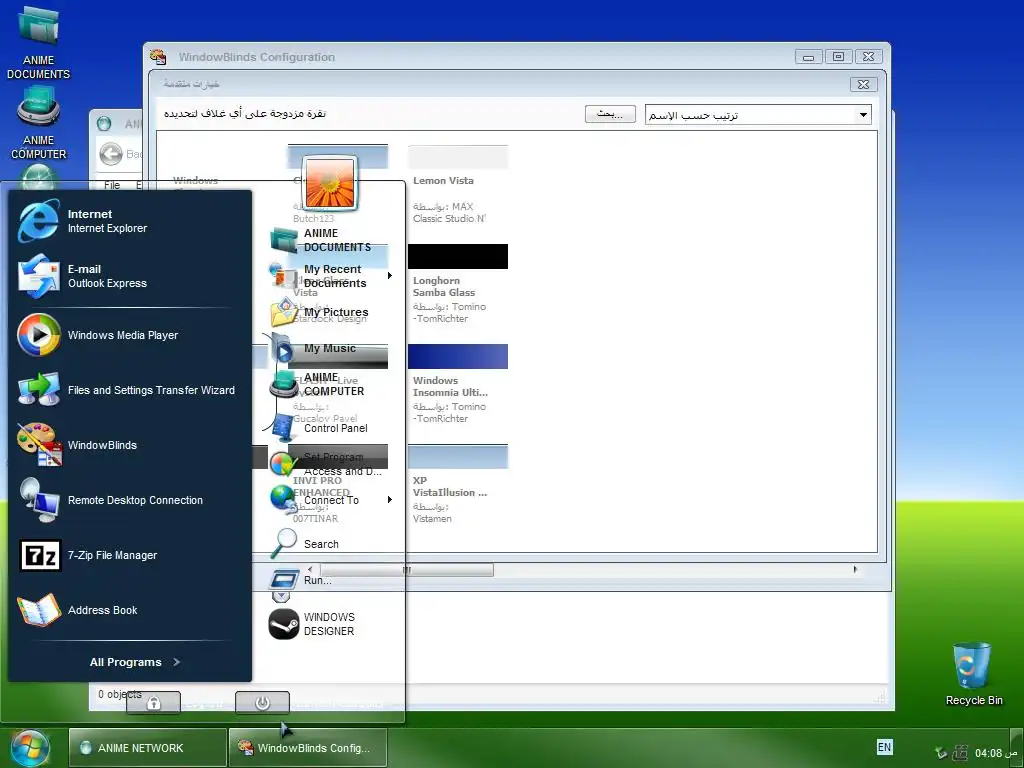1024x768 pixels.
Task: Select ANIME DOCUMENTS desktop icon
Action: coord(39,43)
